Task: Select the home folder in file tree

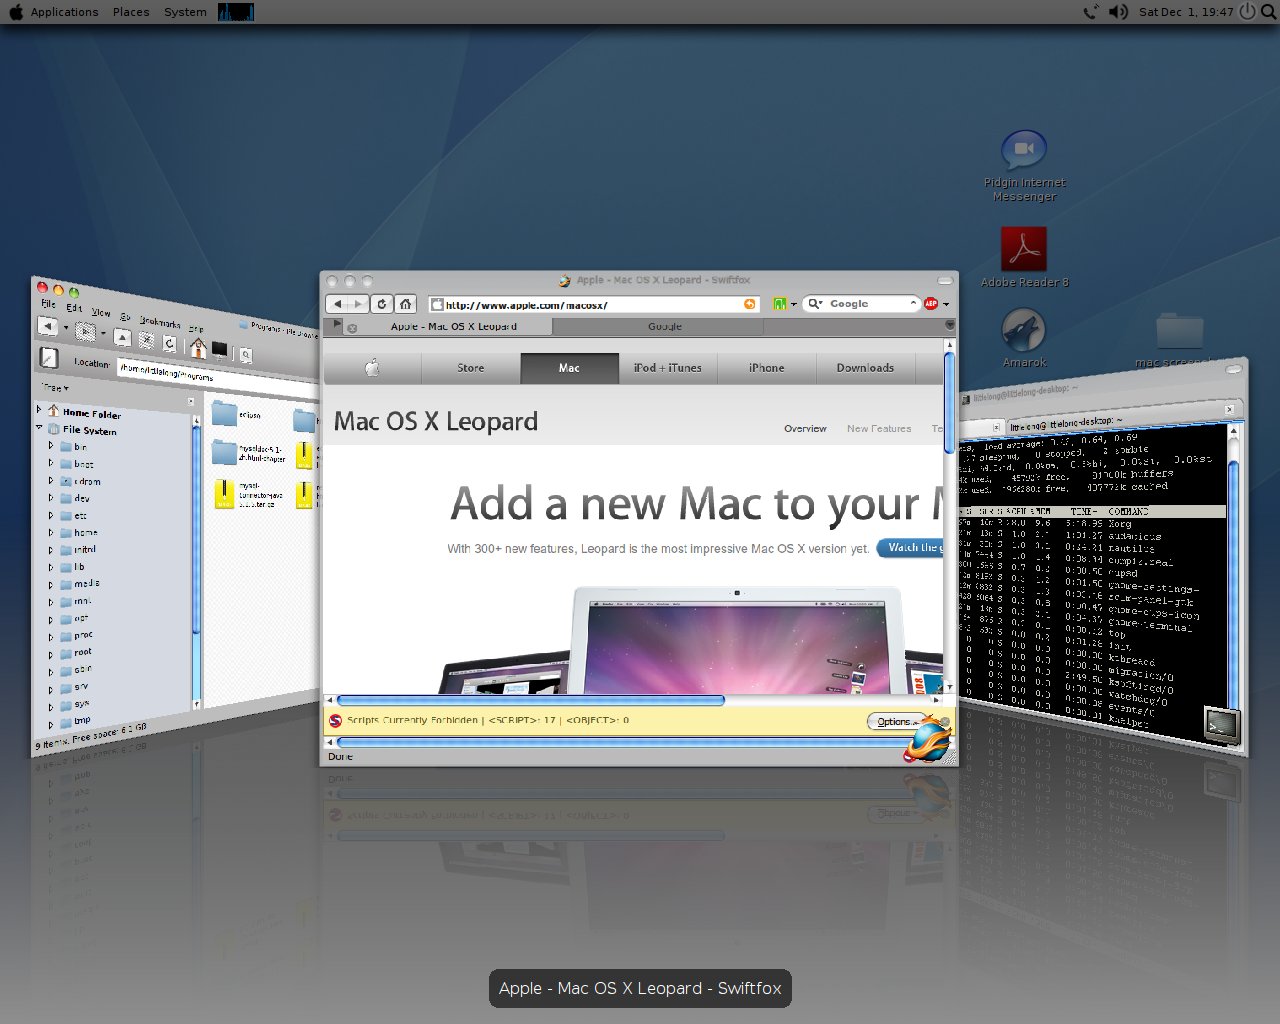Action: 78,532
